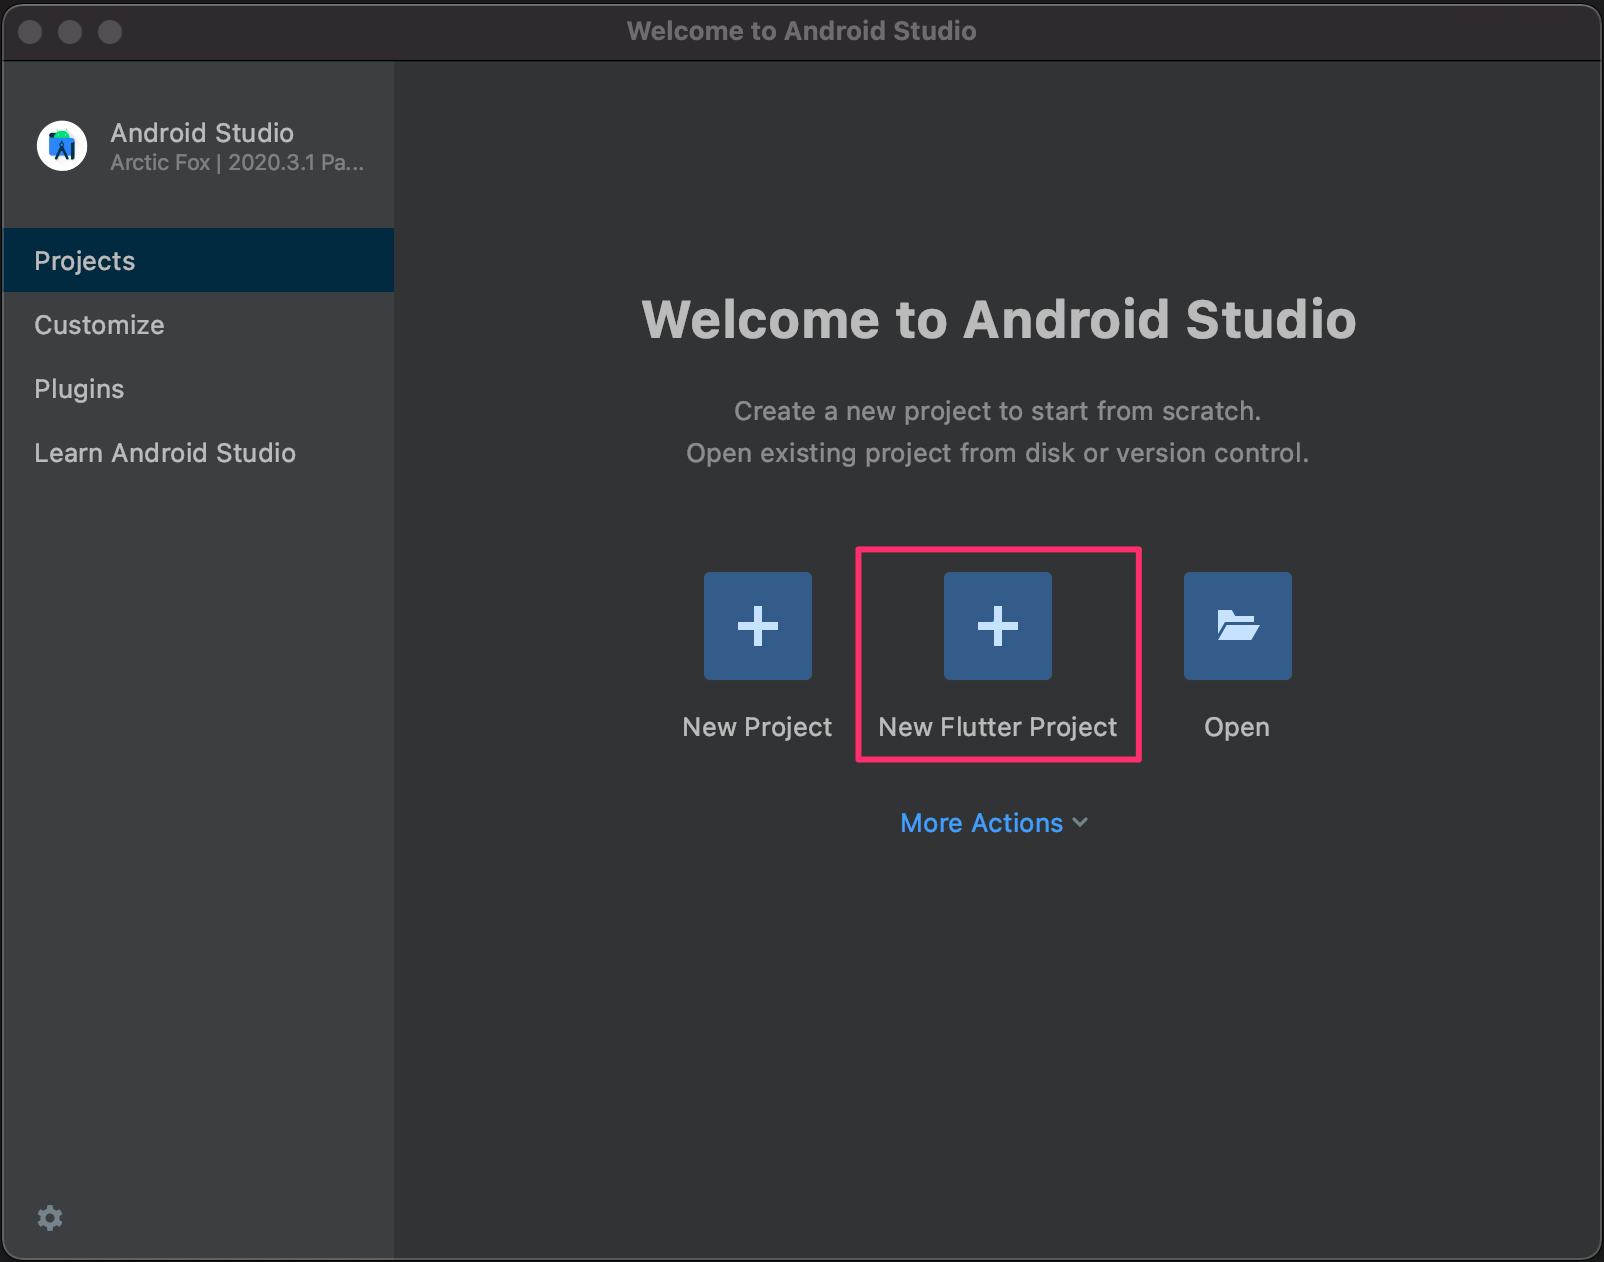This screenshot has height=1262, width=1604.
Task: Create a new project using the plus icon
Action: [x=757, y=626]
